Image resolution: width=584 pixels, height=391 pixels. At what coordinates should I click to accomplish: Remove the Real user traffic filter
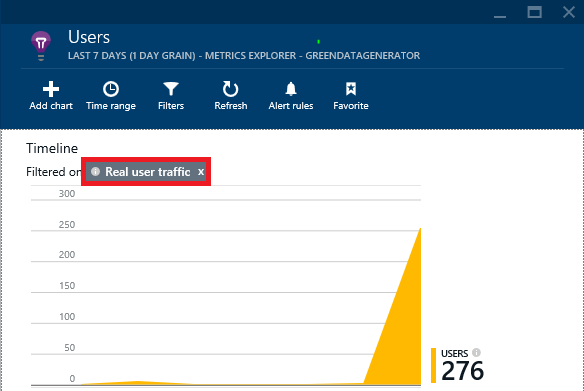(201, 172)
